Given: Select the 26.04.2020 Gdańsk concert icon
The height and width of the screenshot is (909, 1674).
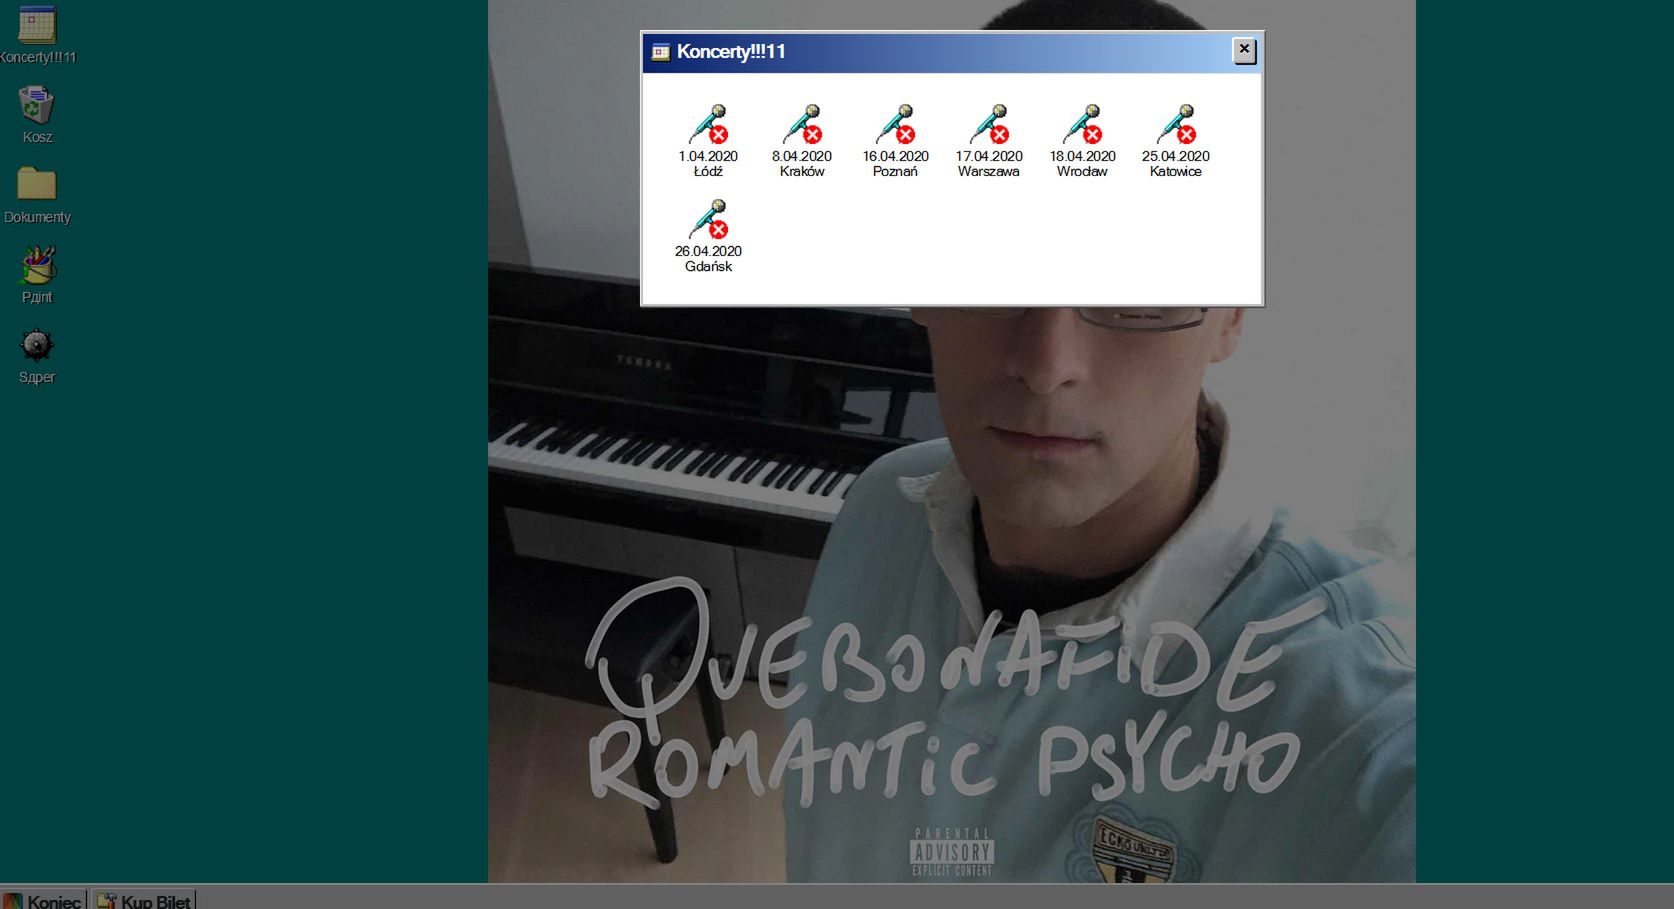Looking at the screenshot, I should pyautogui.click(x=708, y=236).
